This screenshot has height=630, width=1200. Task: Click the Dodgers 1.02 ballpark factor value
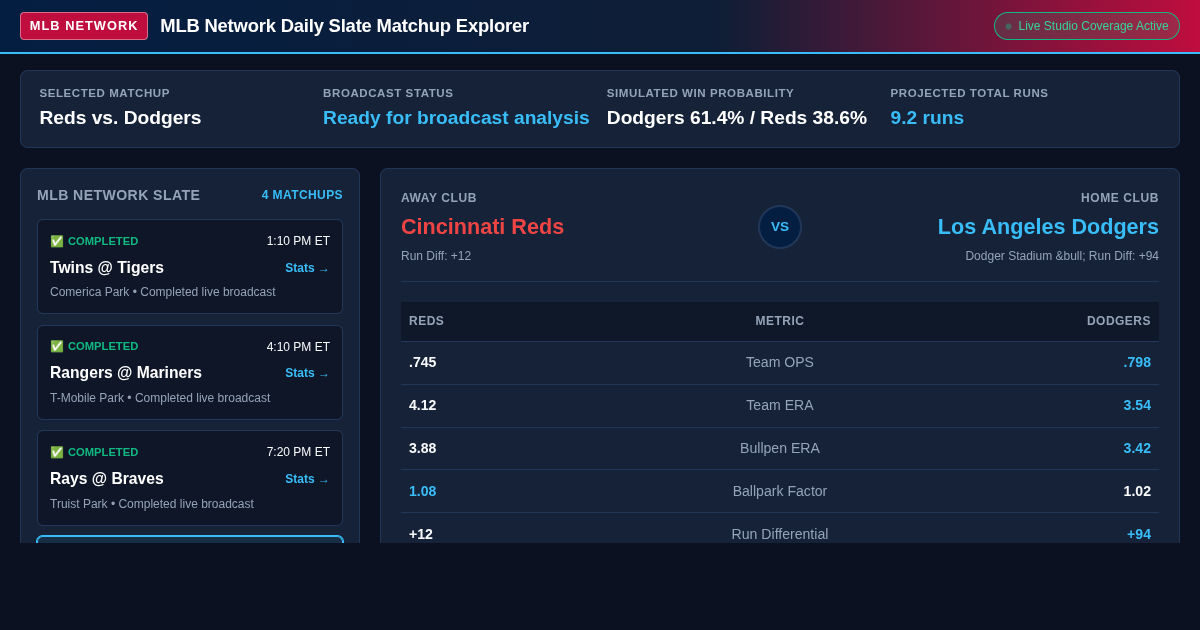[1137, 491]
